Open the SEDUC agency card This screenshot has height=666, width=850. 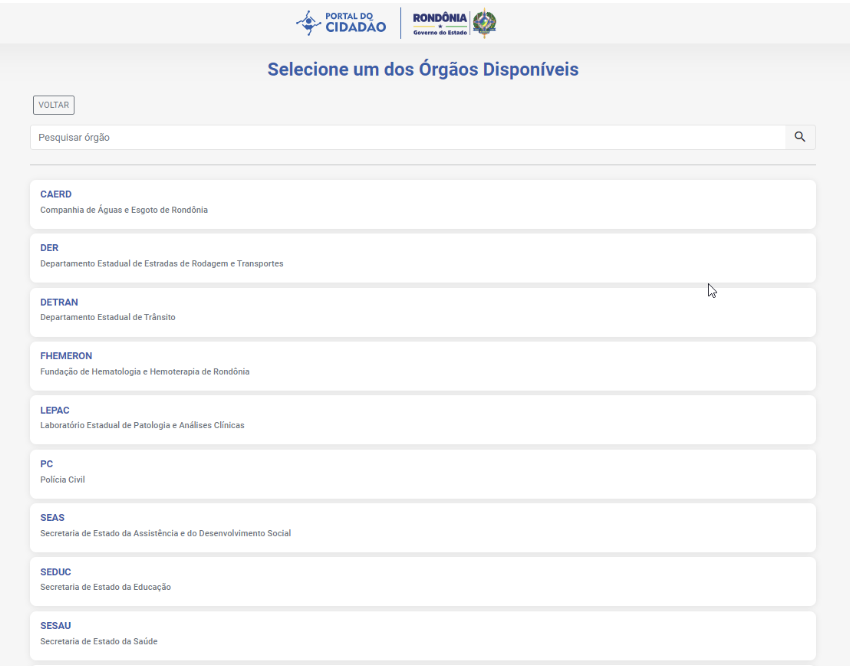[423, 581]
